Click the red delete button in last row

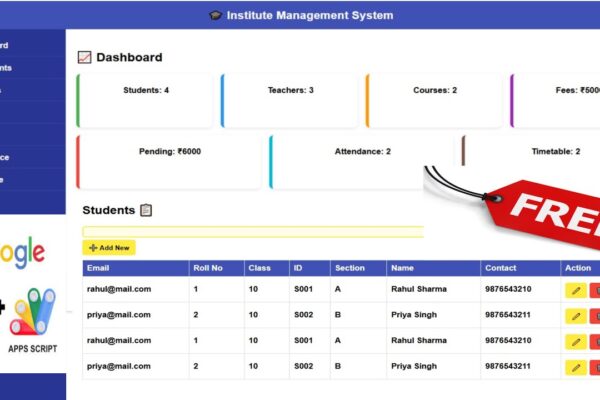(595, 368)
